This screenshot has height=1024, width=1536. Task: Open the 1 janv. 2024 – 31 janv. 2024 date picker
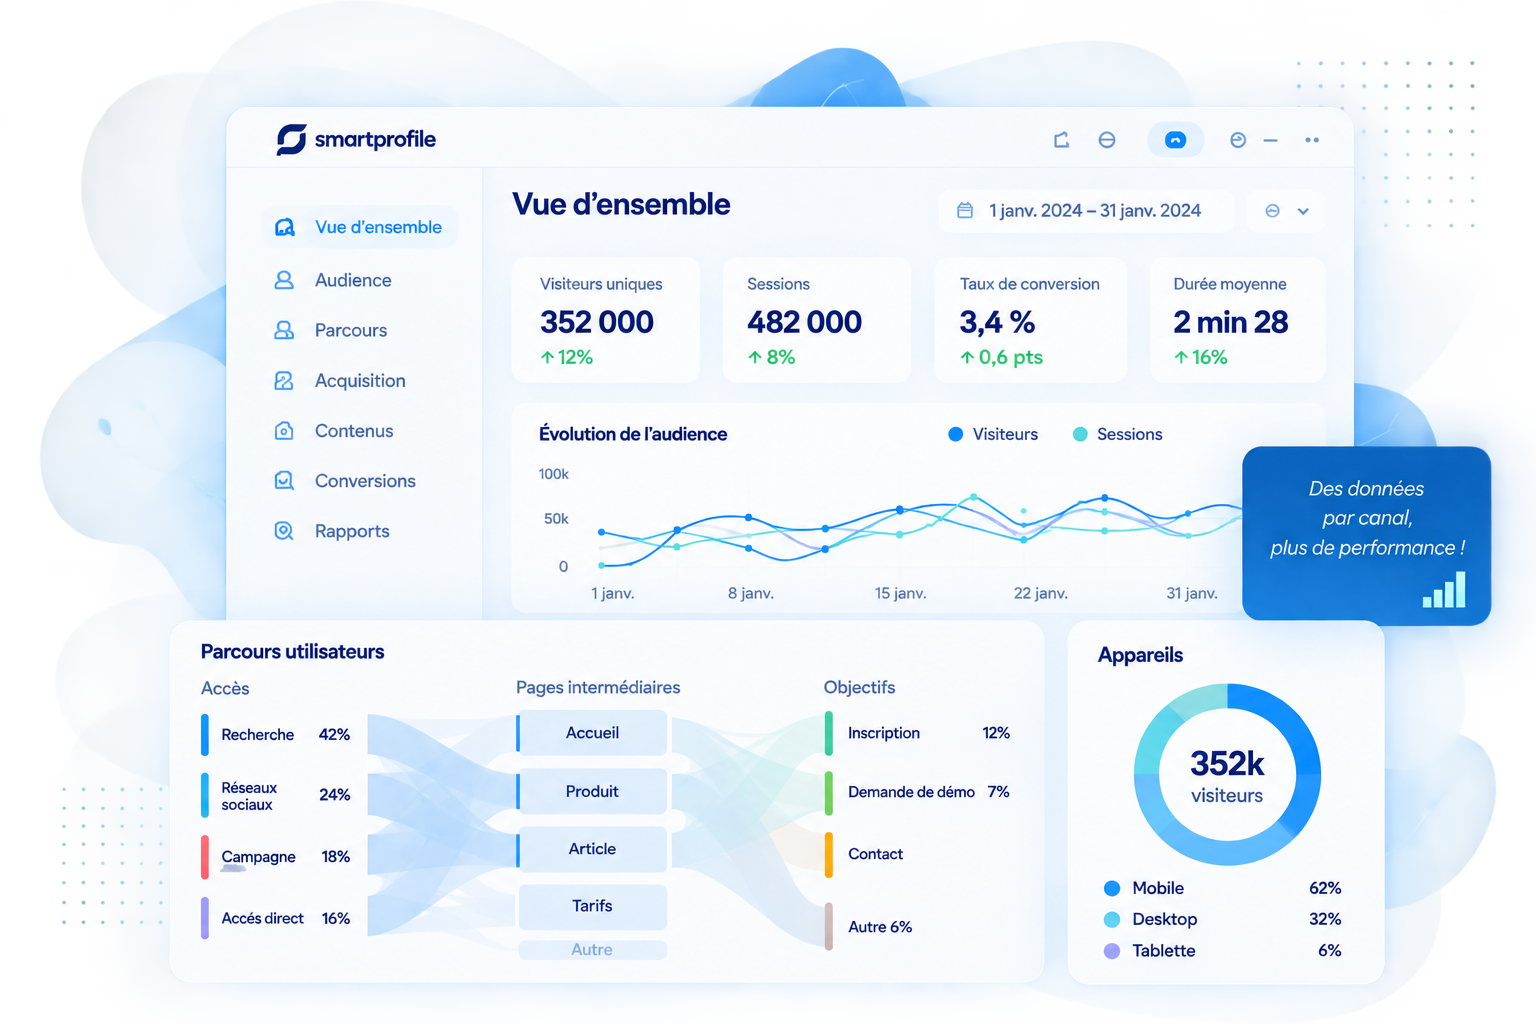point(1085,211)
